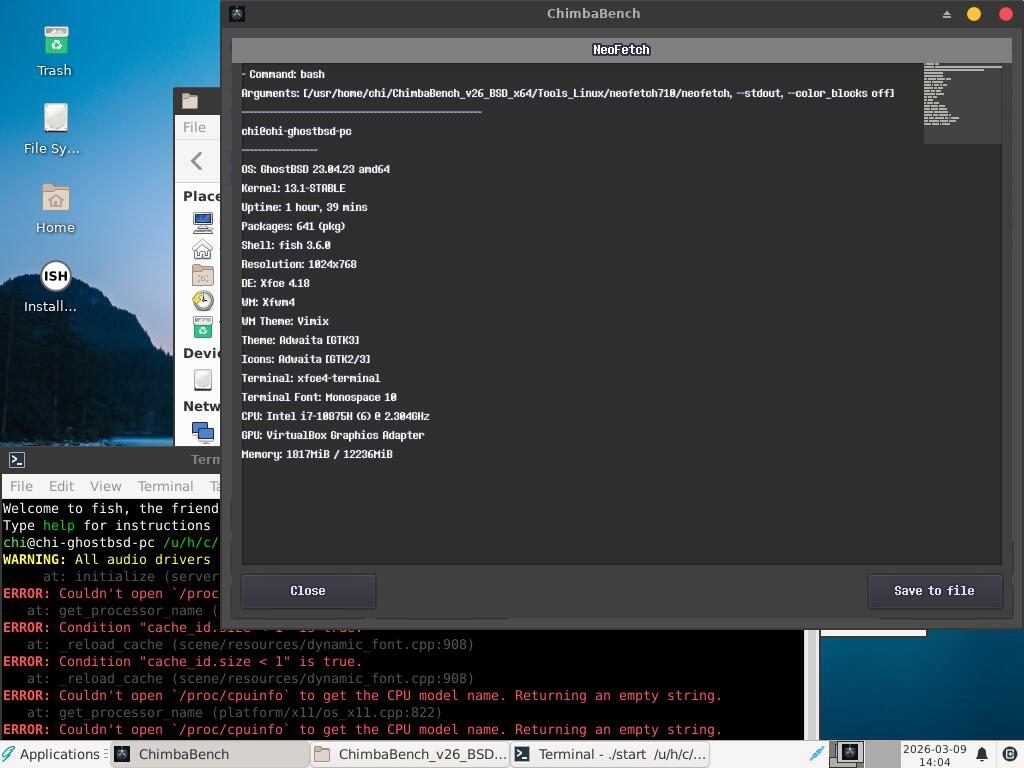
Task: Switch to ChimbaBench_v26_BSD folder taskbar button
Action: (x=409, y=754)
